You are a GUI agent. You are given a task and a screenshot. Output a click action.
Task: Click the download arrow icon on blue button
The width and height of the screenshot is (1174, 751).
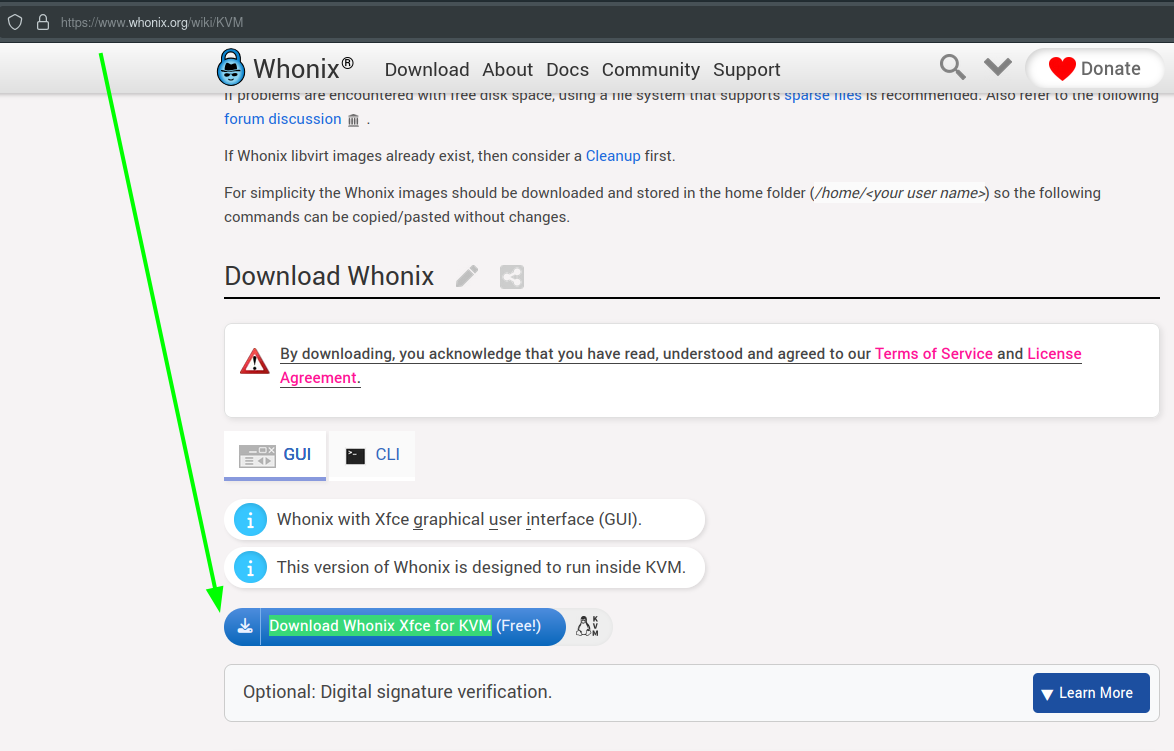(245, 627)
